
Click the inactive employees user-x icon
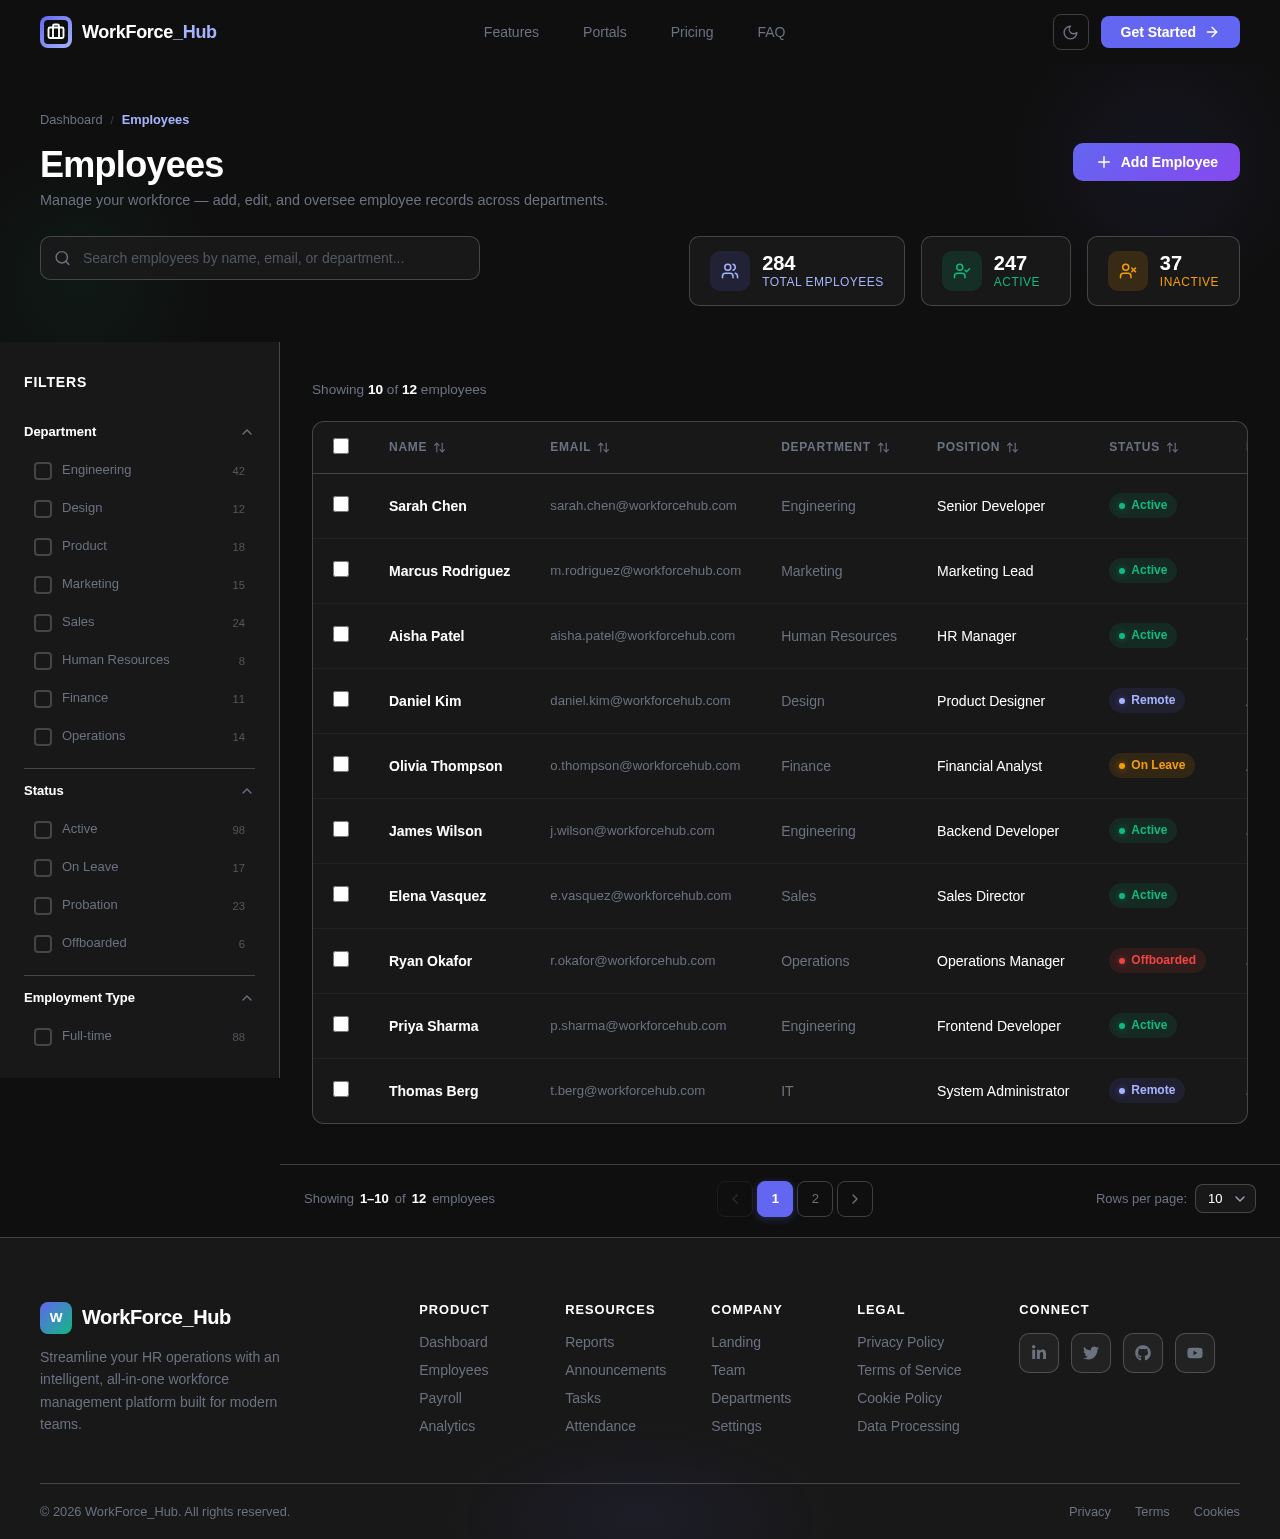(1128, 271)
